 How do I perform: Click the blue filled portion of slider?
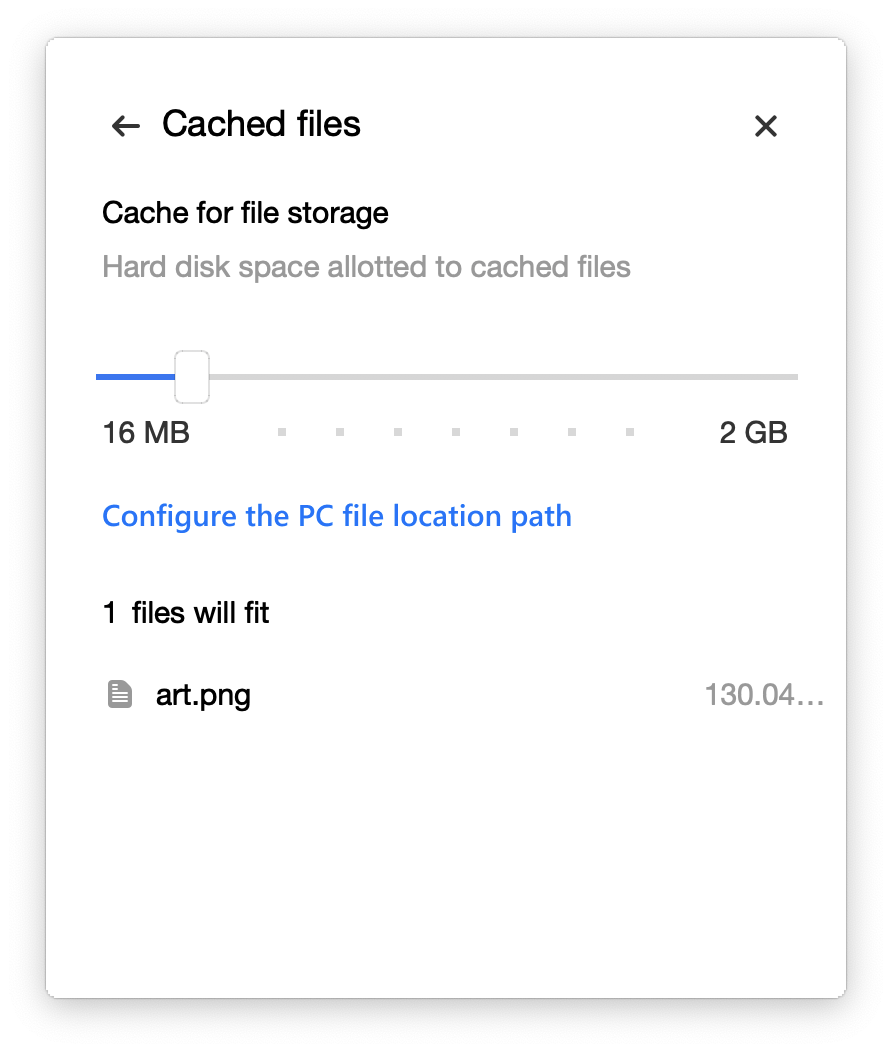[x=135, y=377]
